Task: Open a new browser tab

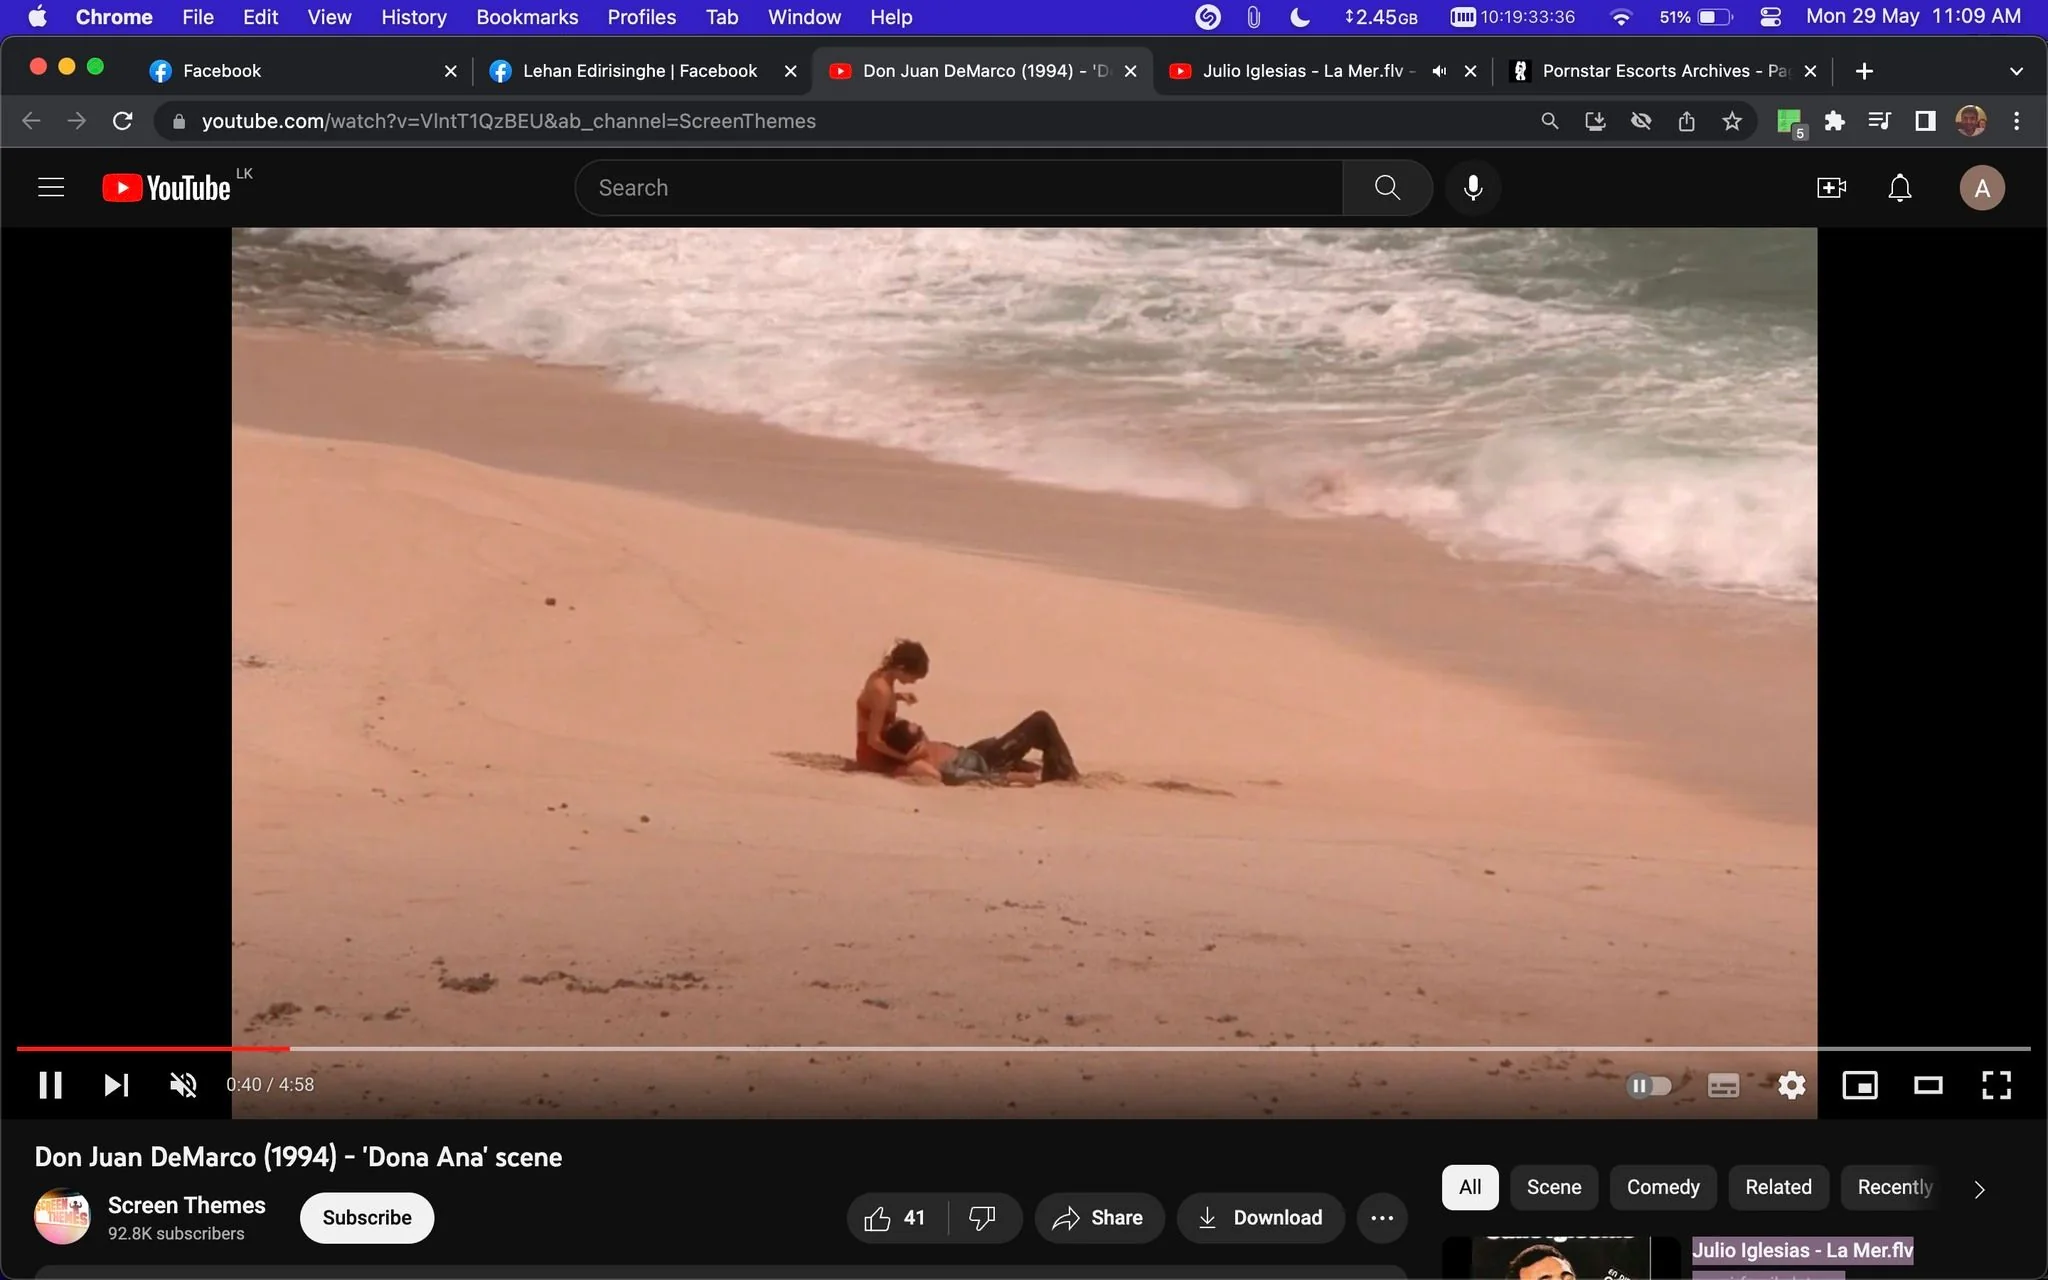Action: [1864, 71]
